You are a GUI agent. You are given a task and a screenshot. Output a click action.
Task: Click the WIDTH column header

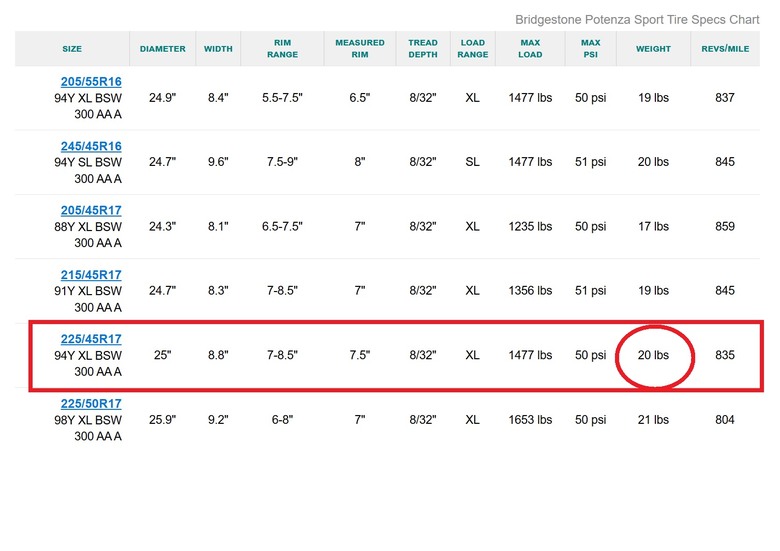[x=218, y=49]
